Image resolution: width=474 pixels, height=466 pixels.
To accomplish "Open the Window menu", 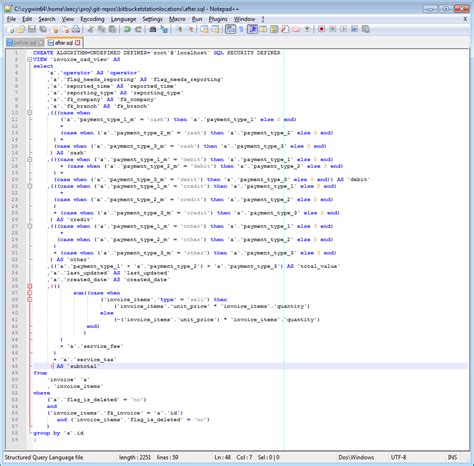I will click(244, 19).
